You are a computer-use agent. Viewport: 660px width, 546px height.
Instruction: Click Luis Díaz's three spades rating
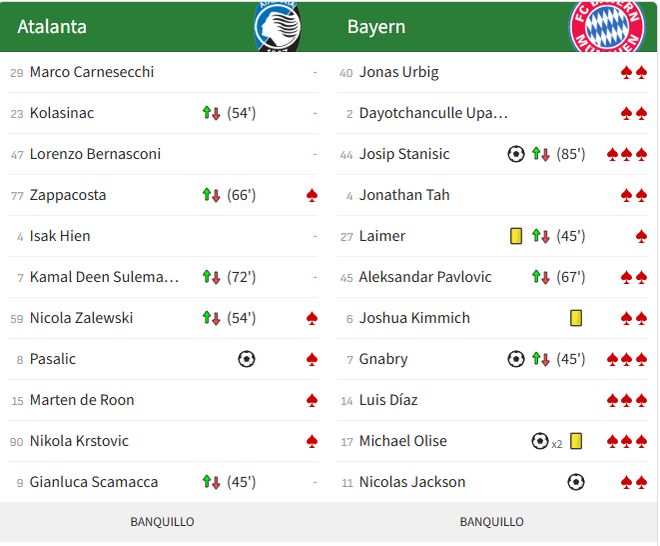[627, 400]
